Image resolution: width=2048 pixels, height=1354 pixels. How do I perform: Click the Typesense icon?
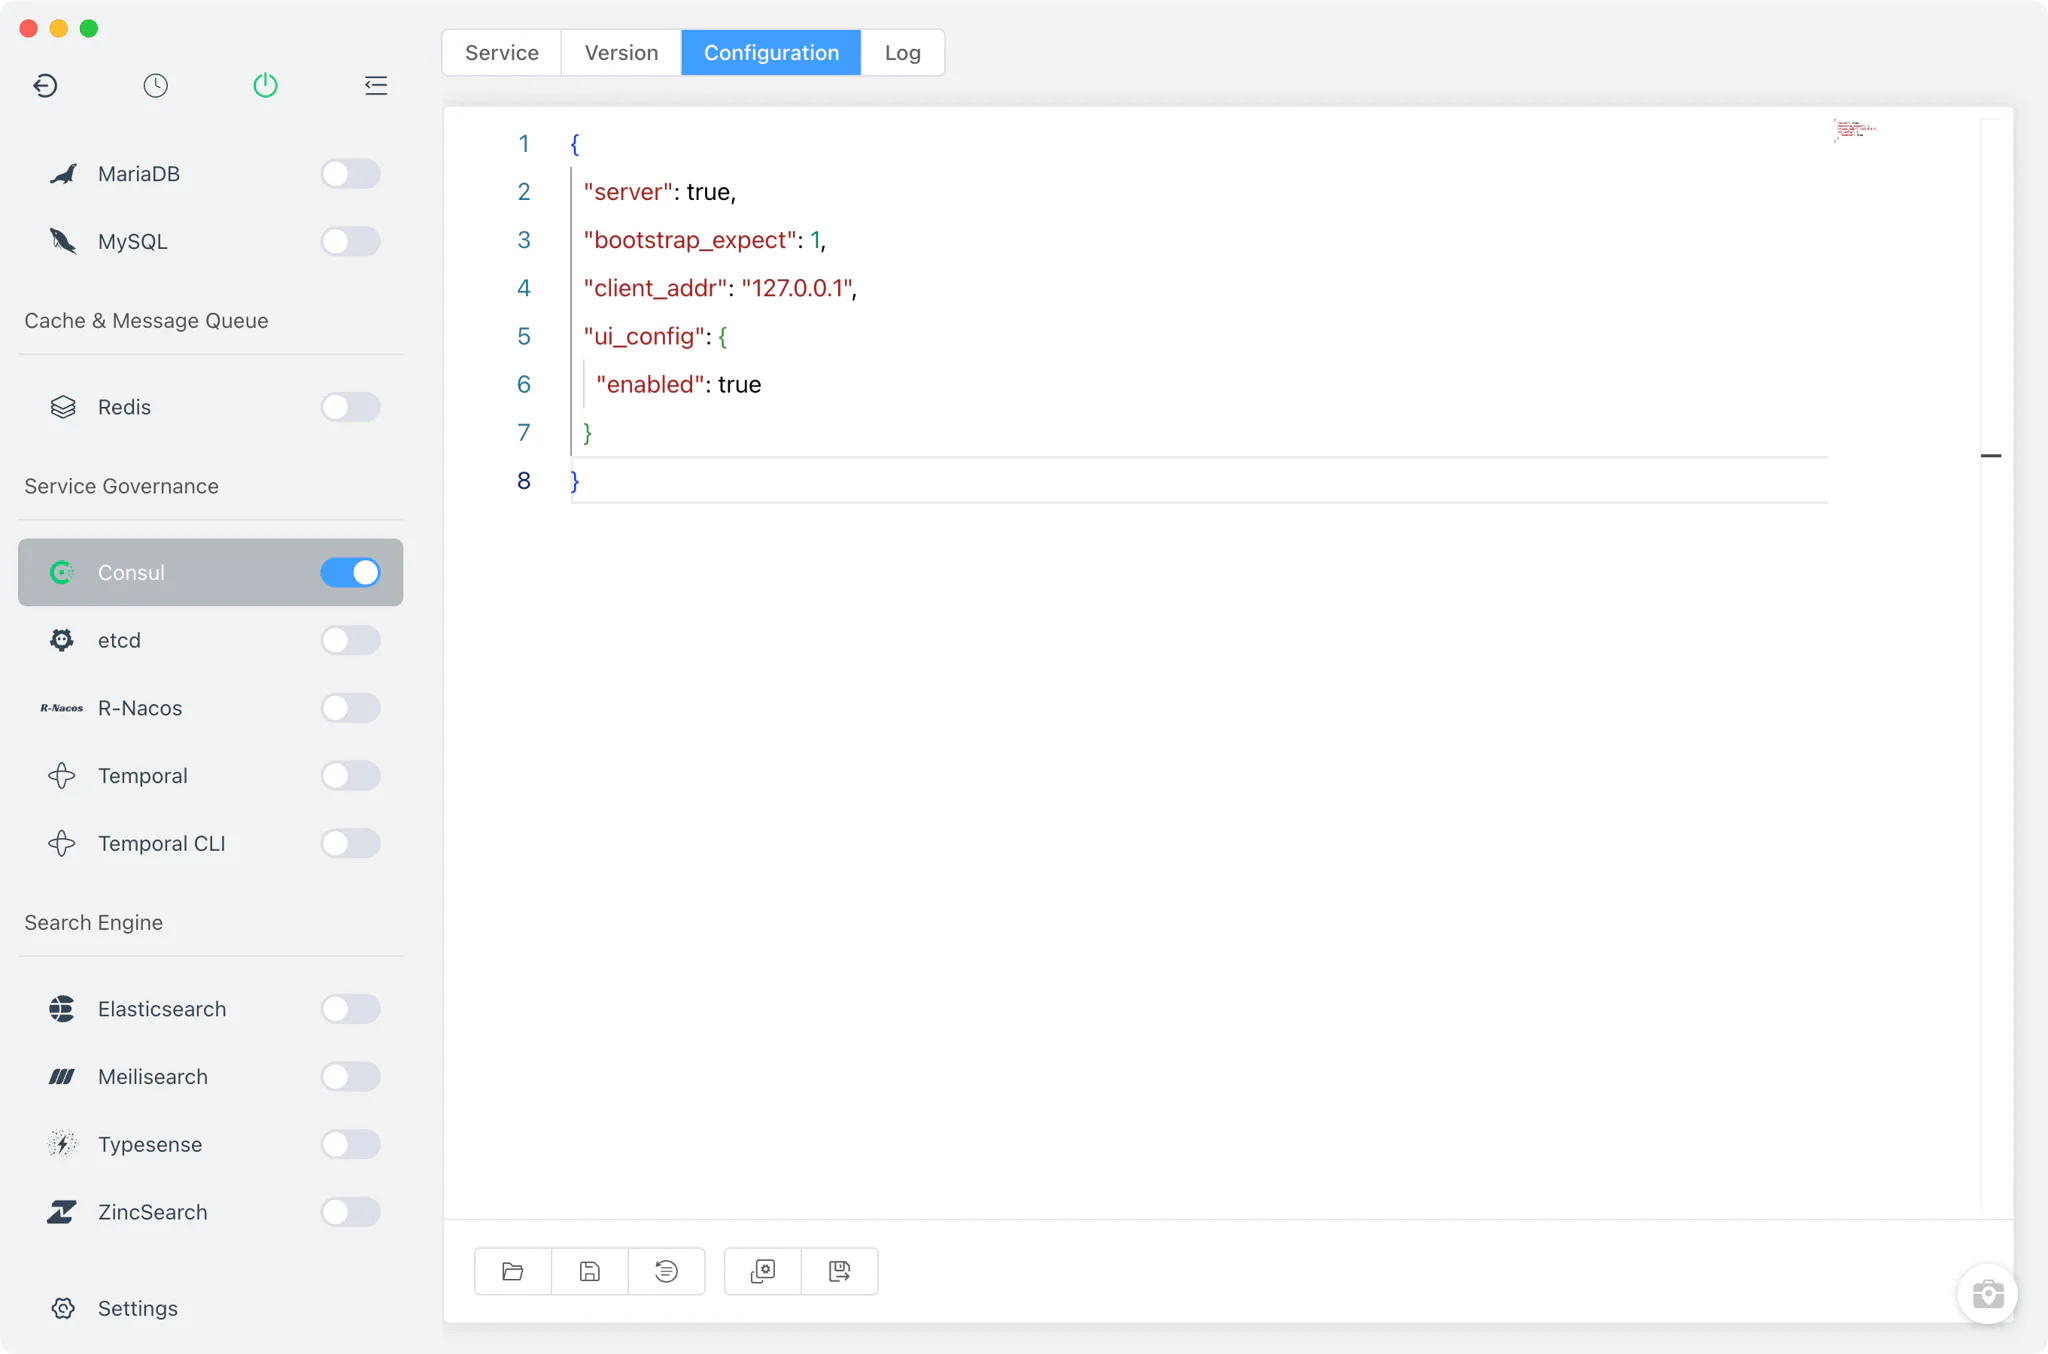(x=62, y=1144)
